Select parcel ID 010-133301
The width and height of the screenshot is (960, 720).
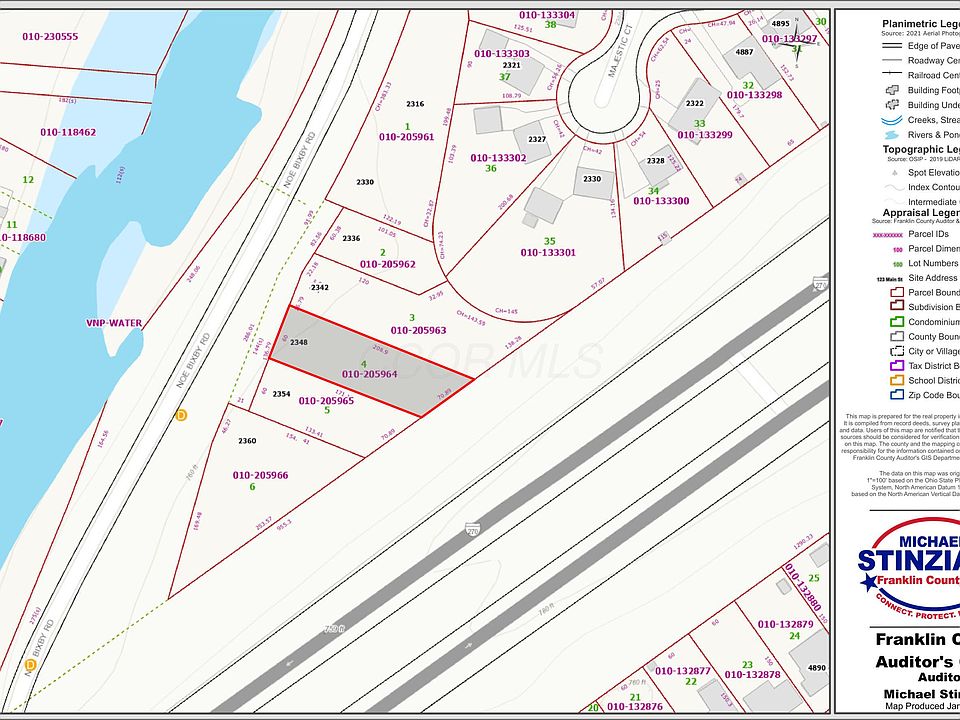click(548, 253)
